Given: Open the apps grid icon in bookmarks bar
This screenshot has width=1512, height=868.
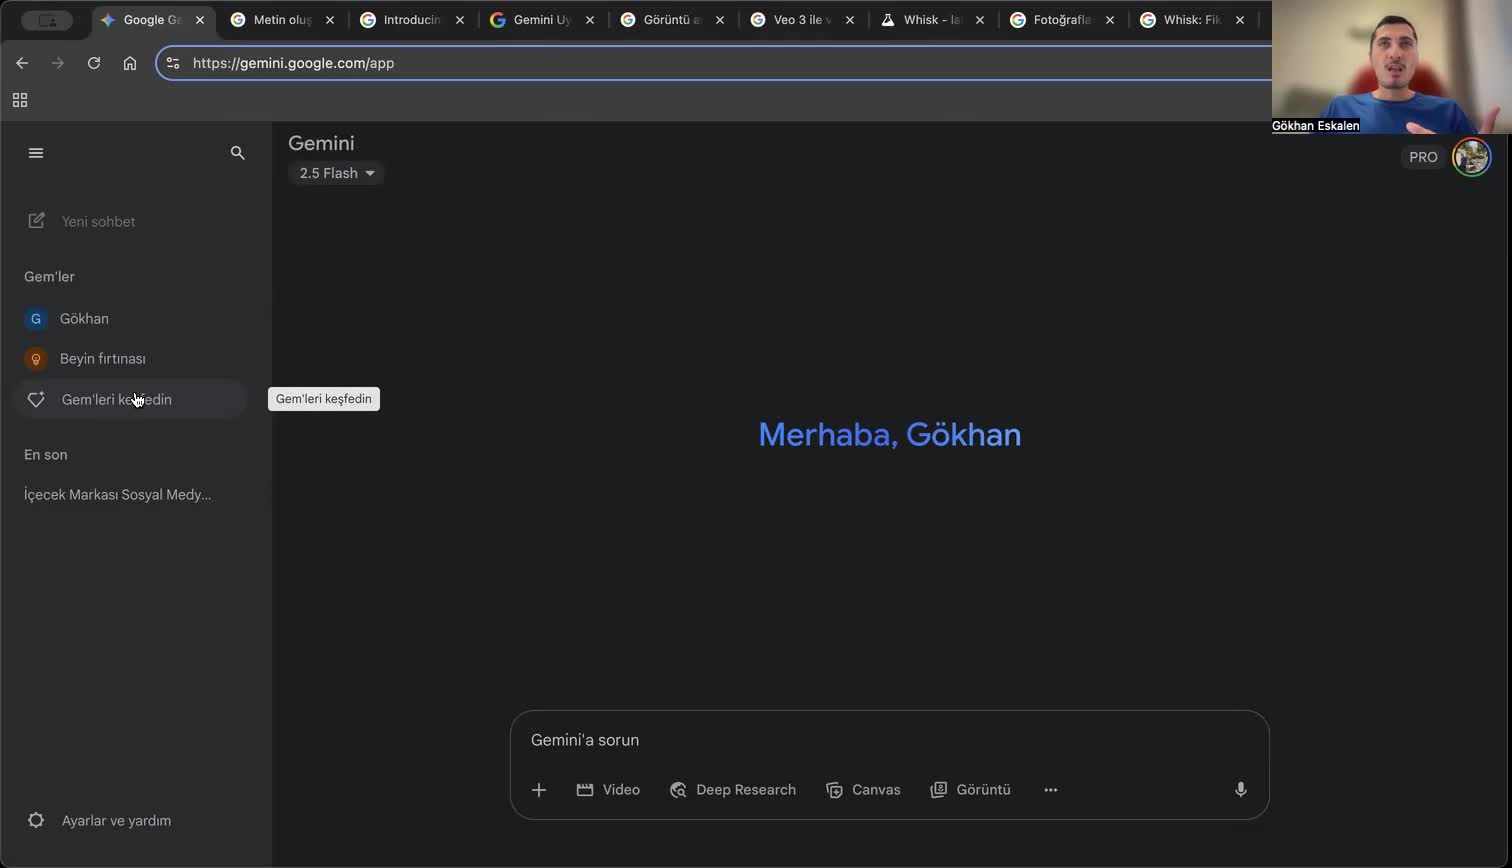Looking at the screenshot, I should point(20,100).
